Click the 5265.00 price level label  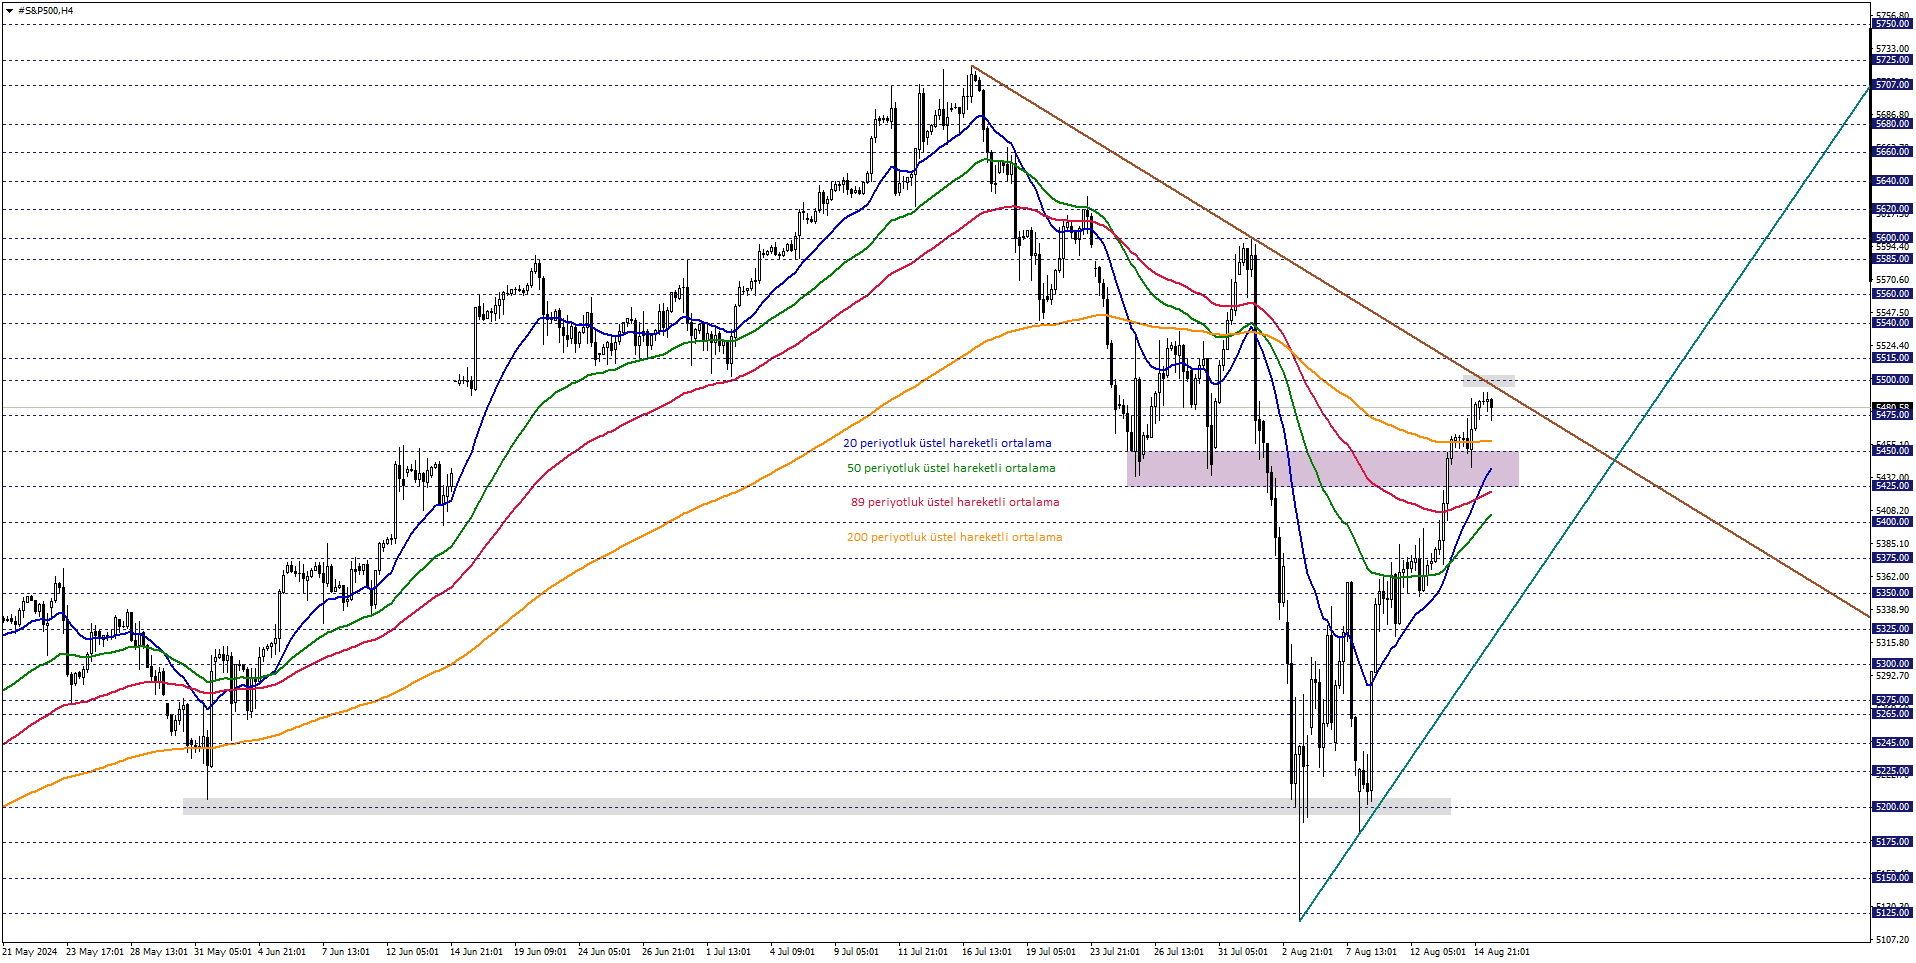point(1892,714)
